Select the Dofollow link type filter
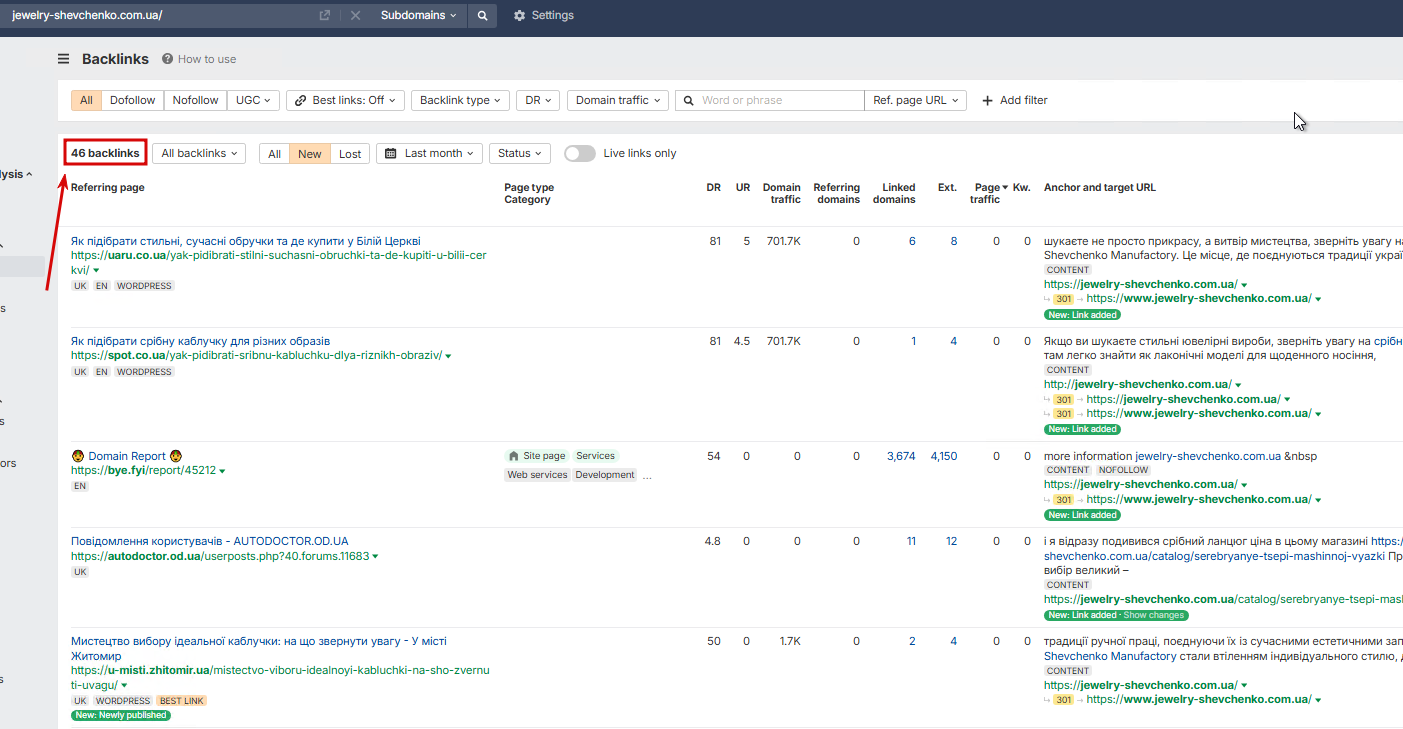 [x=132, y=100]
